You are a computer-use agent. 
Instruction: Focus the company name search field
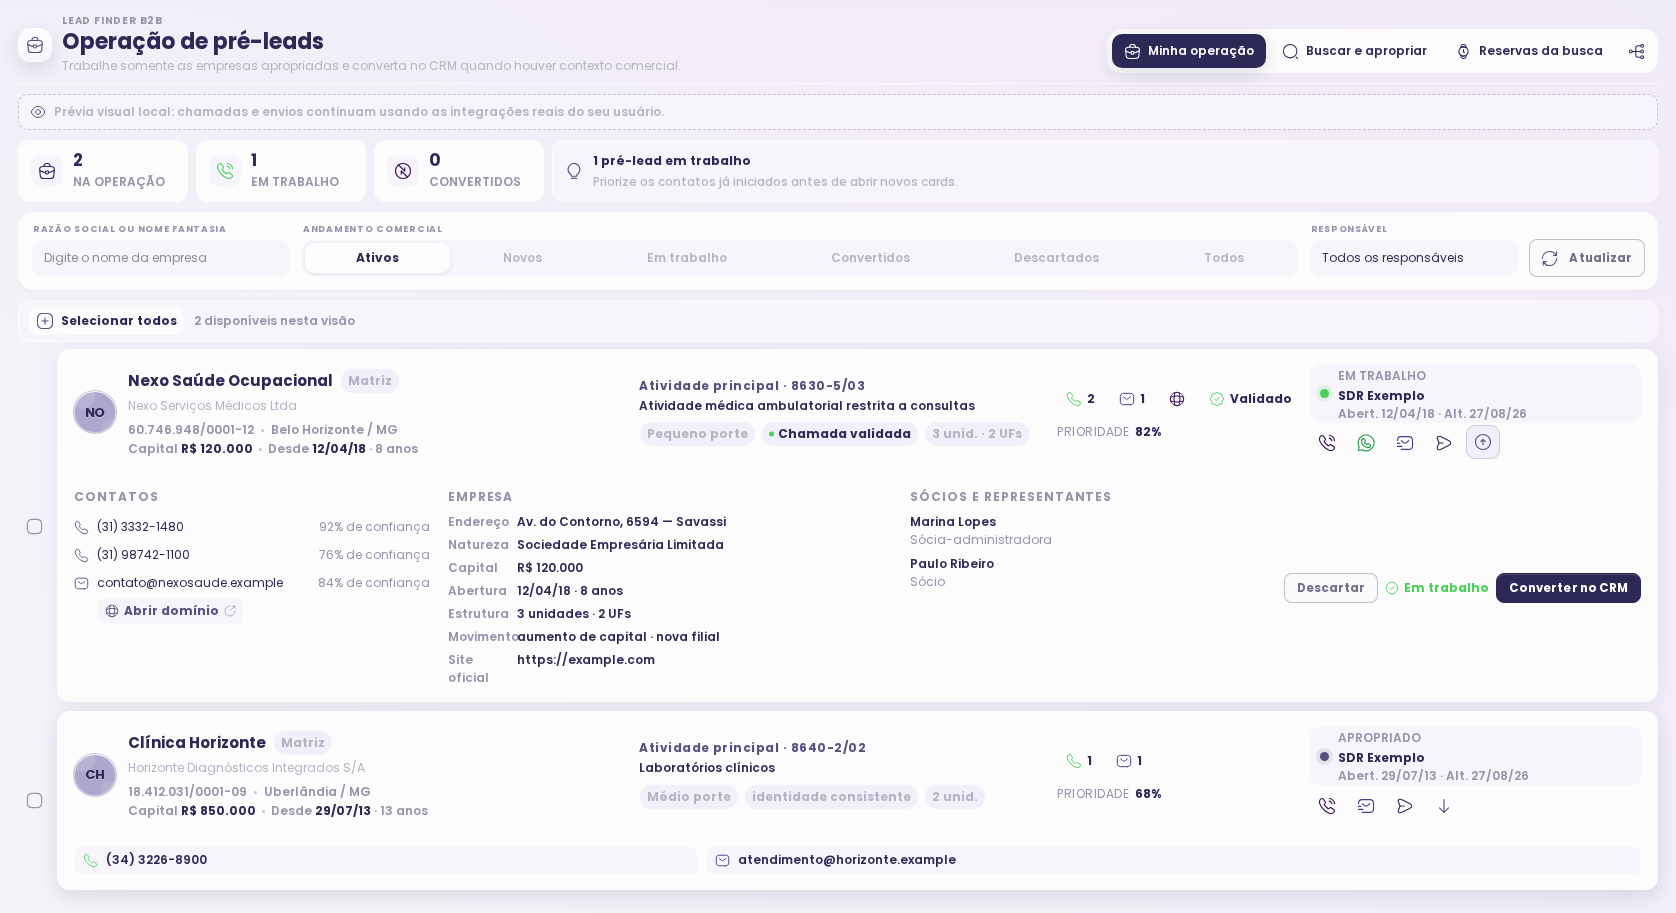161,258
